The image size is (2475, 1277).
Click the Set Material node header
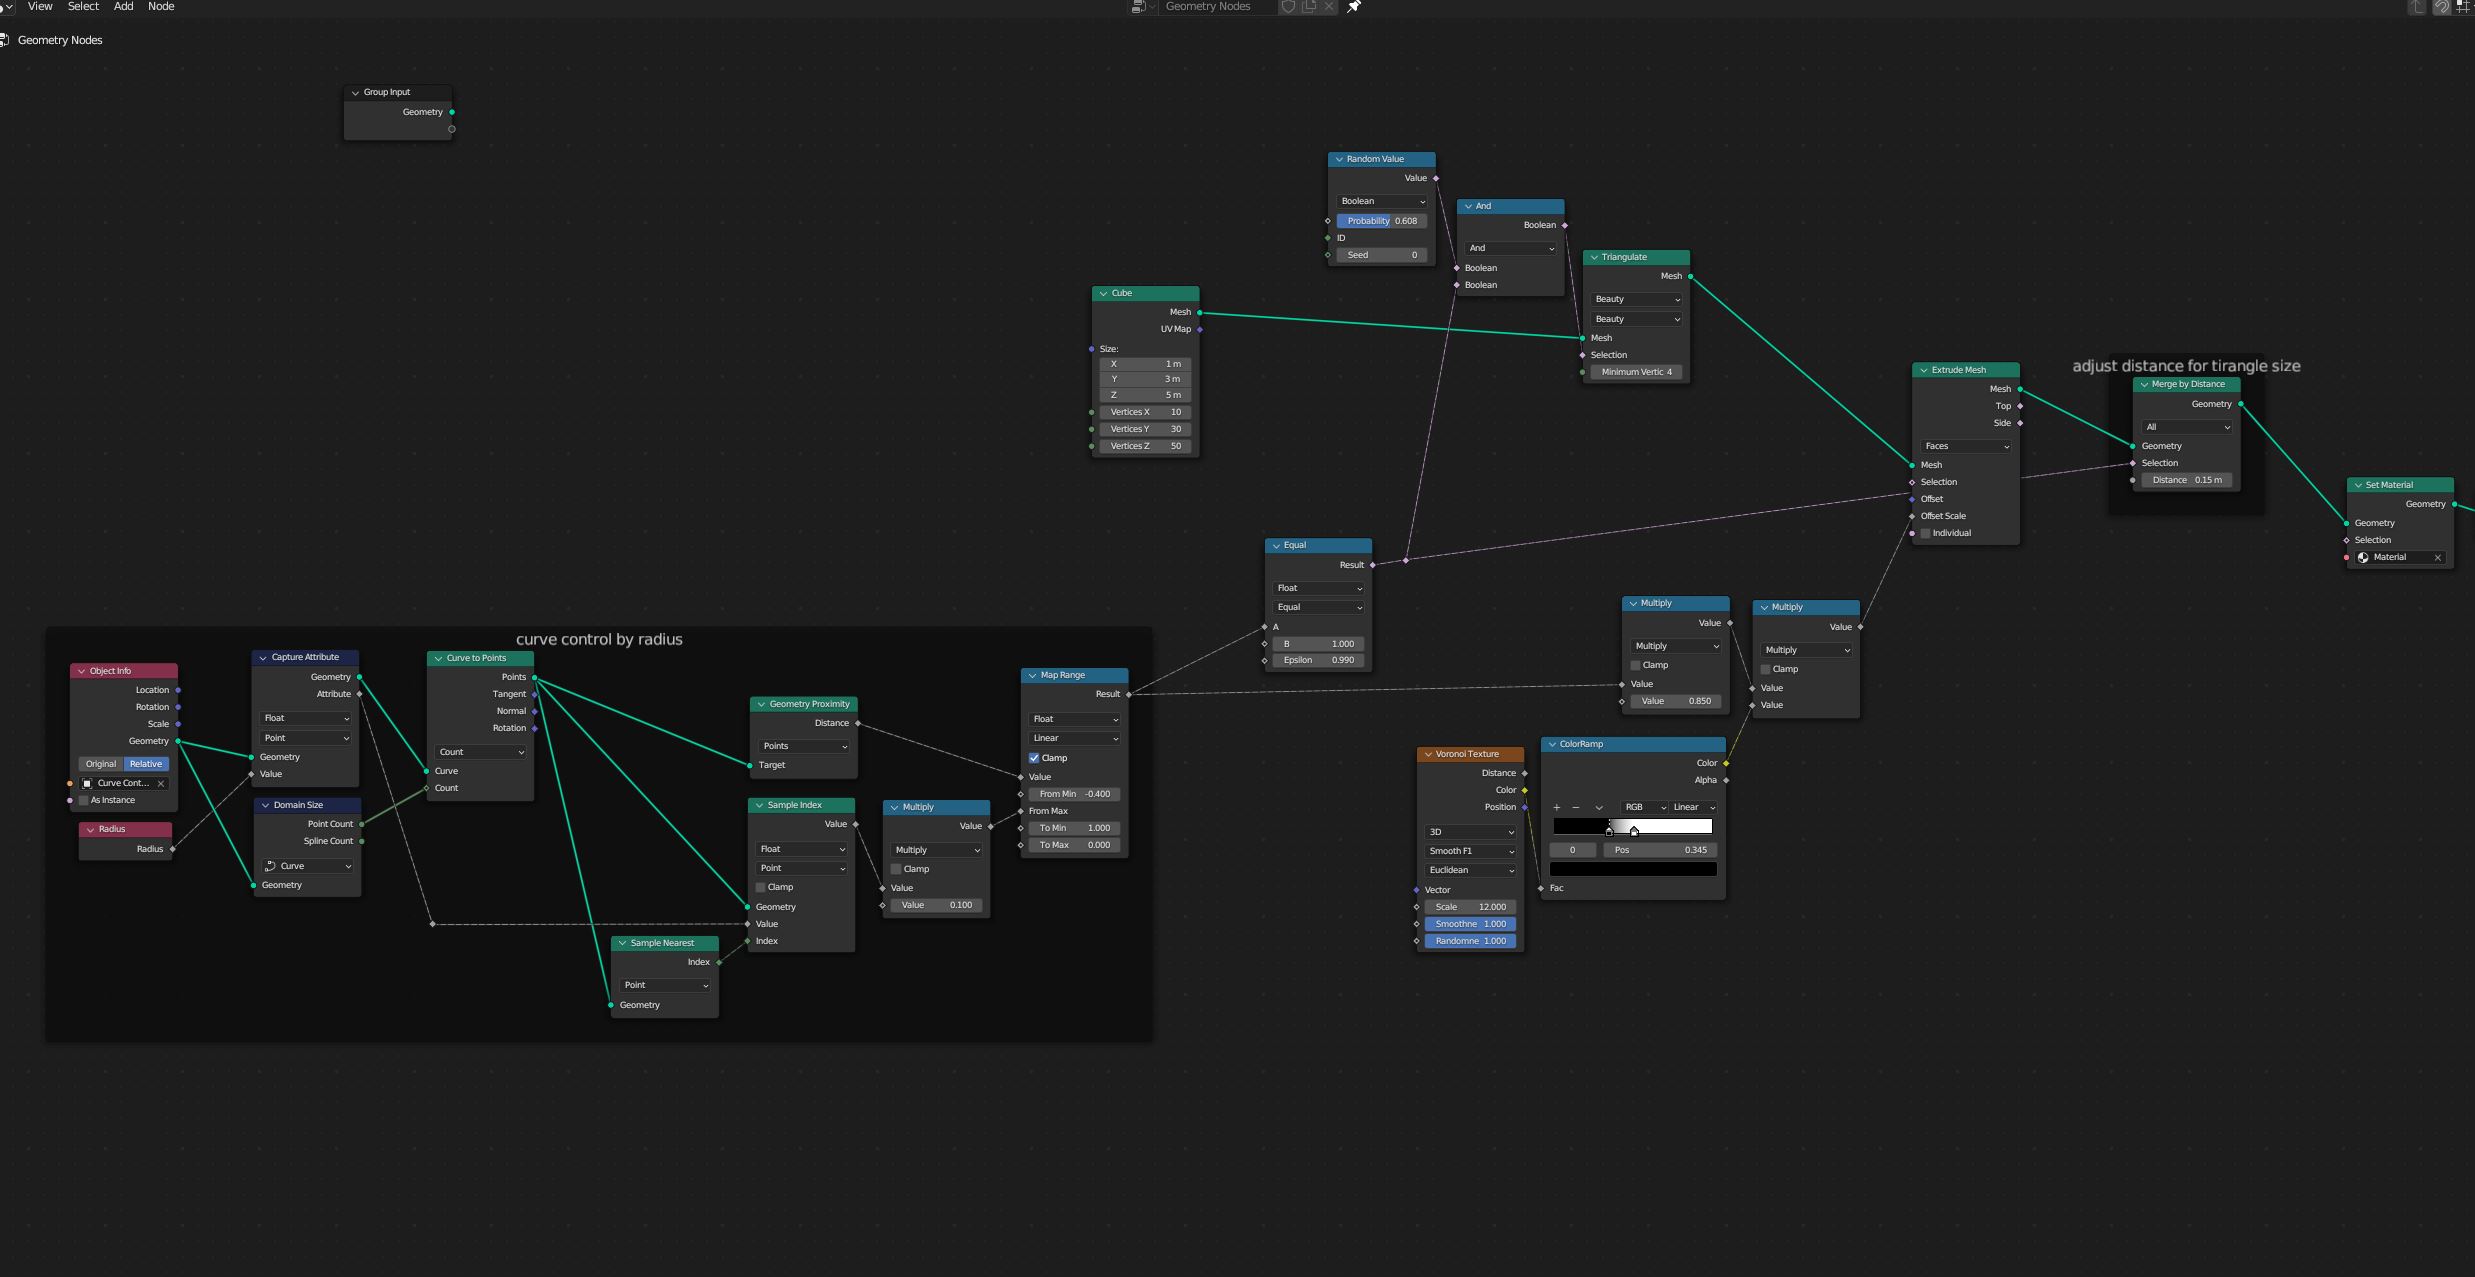pyautogui.click(x=2400, y=485)
